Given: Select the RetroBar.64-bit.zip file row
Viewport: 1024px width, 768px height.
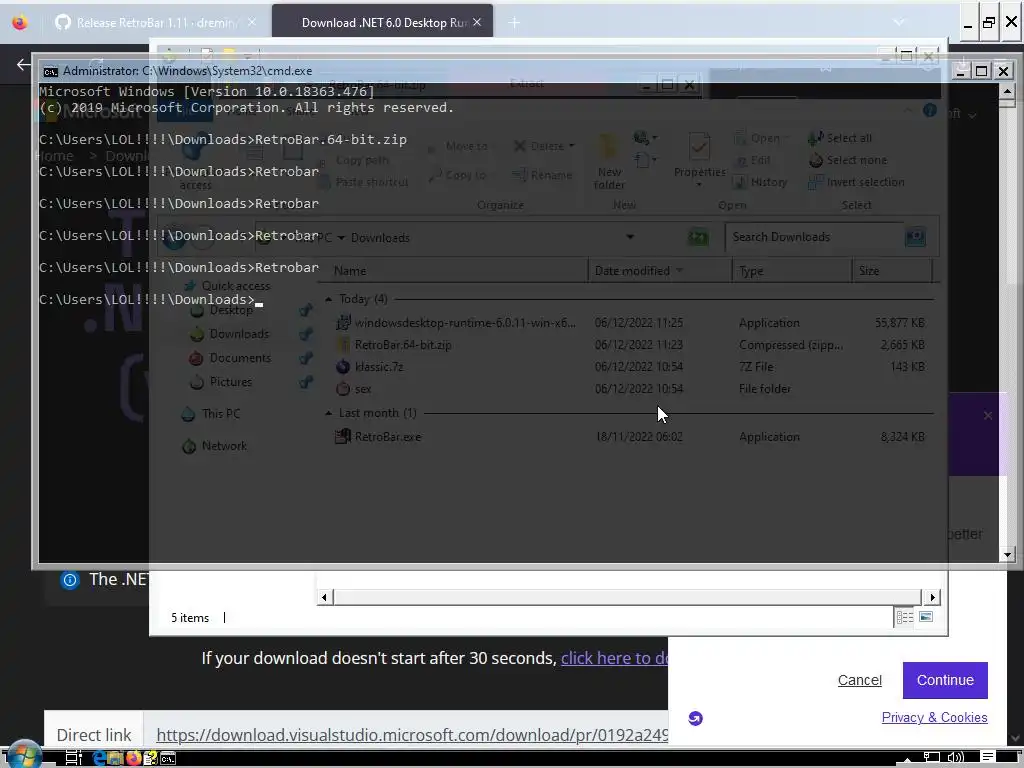Looking at the screenshot, I should pos(631,345).
